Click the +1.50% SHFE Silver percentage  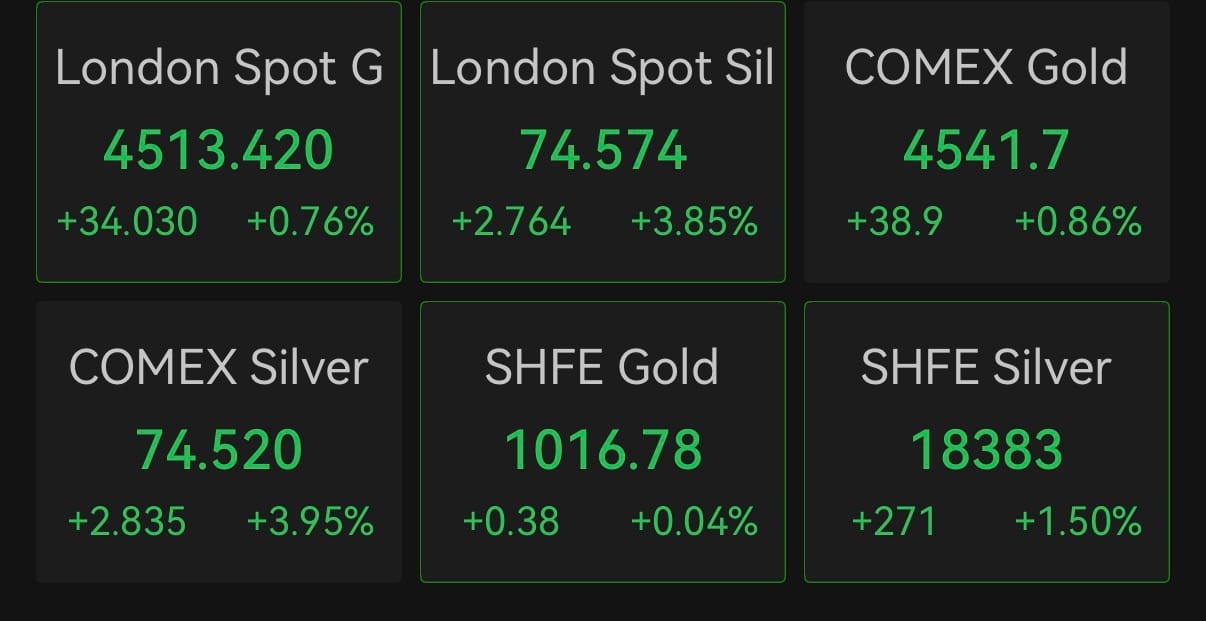pos(1078,521)
